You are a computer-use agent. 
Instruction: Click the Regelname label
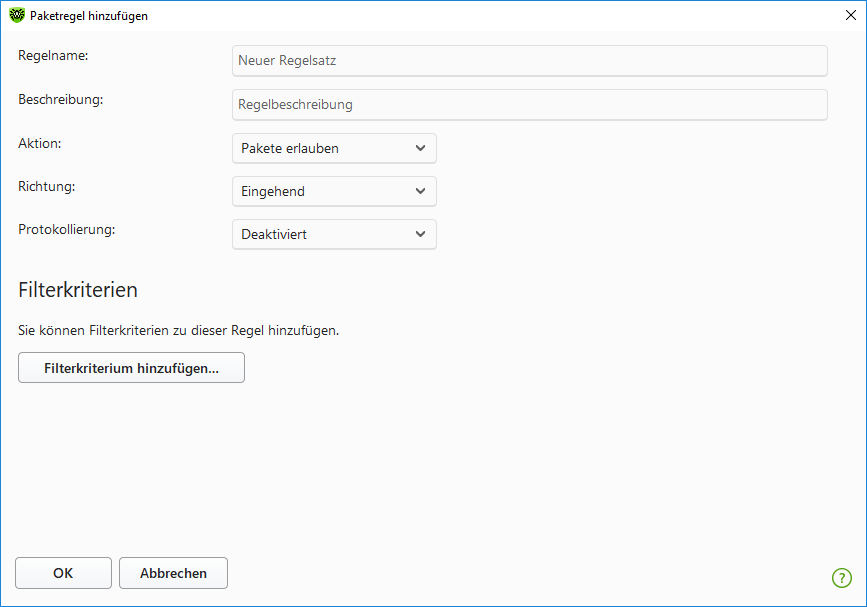[x=53, y=56]
